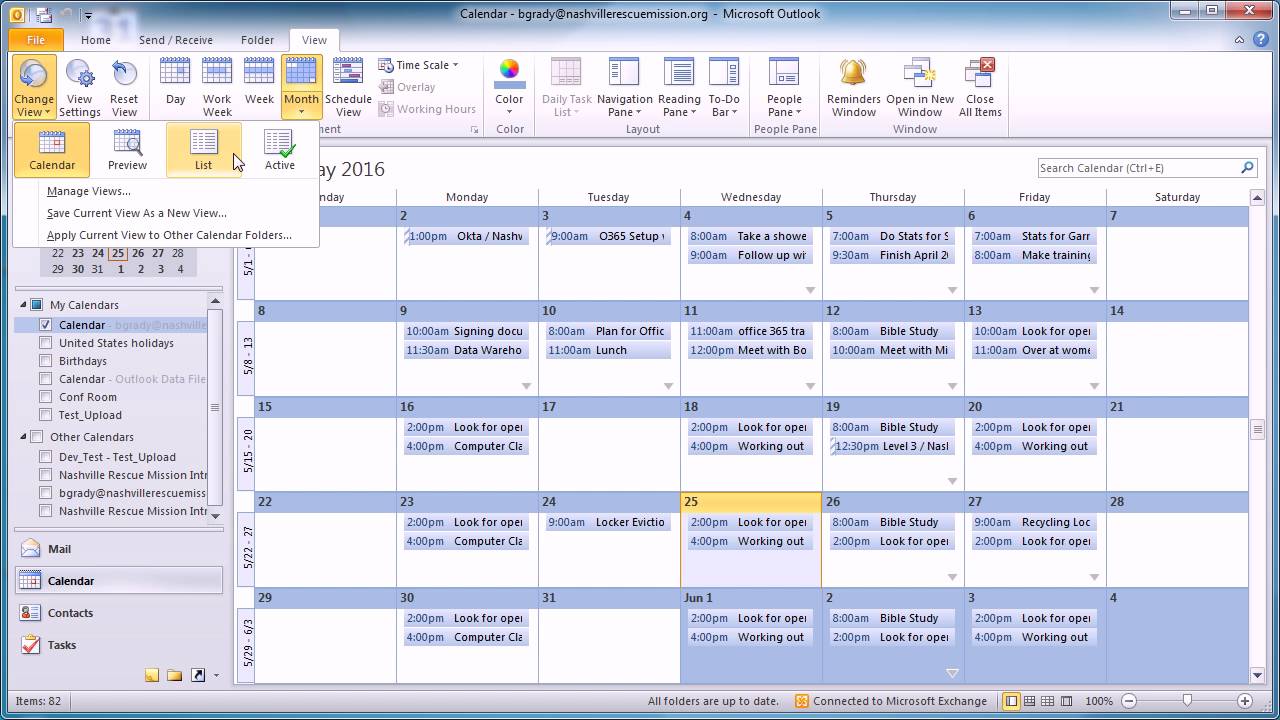The height and width of the screenshot is (720, 1280).
Task: Click the search magnifier icon
Action: click(x=1247, y=168)
